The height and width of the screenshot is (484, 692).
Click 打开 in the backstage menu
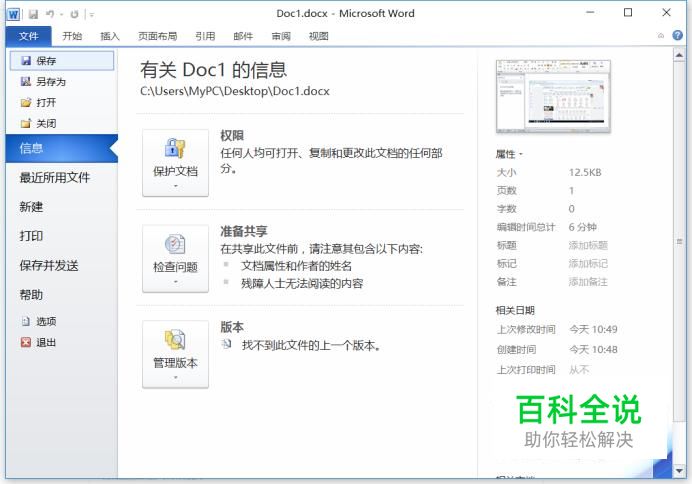[62, 102]
